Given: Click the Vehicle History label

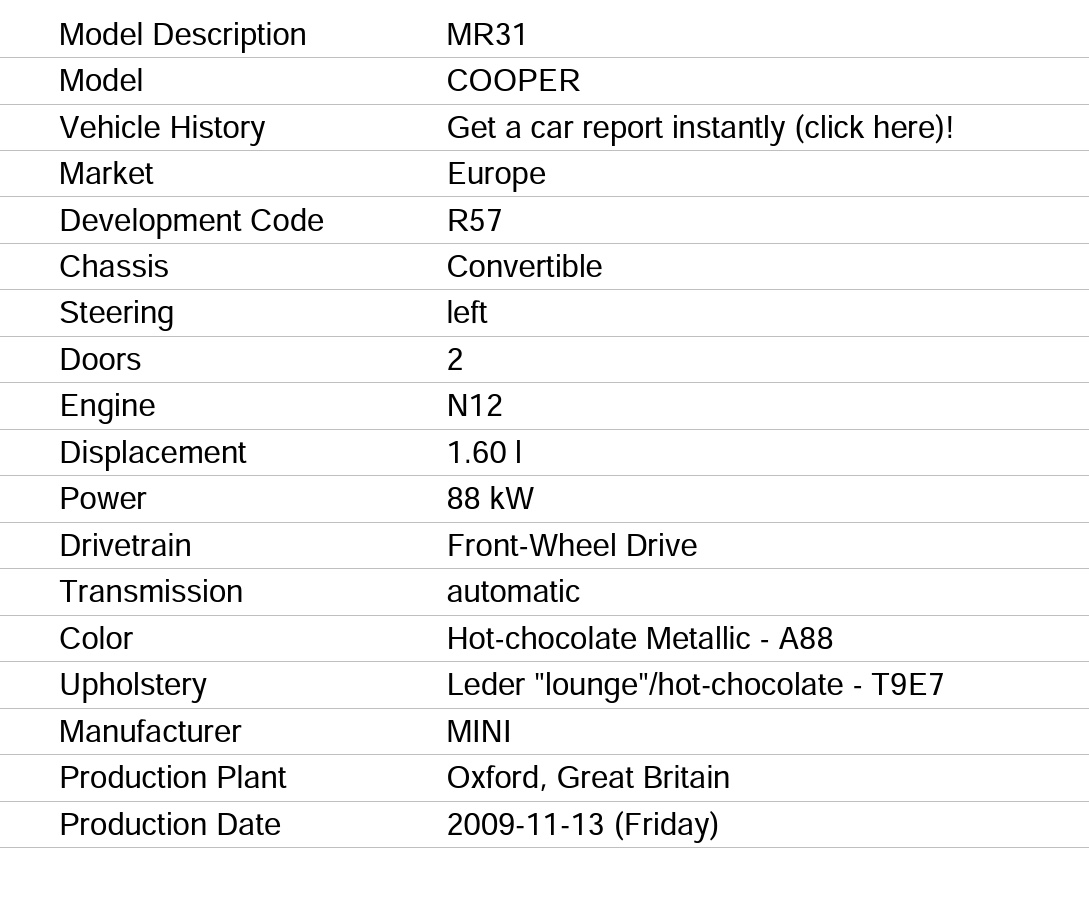Looking at the screenshot, I should [163, 128].
